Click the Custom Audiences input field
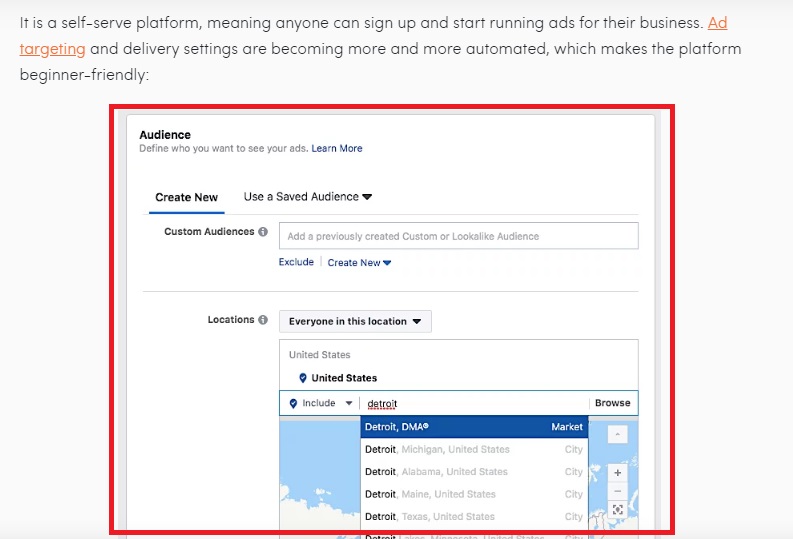 [x=458, y=236]
